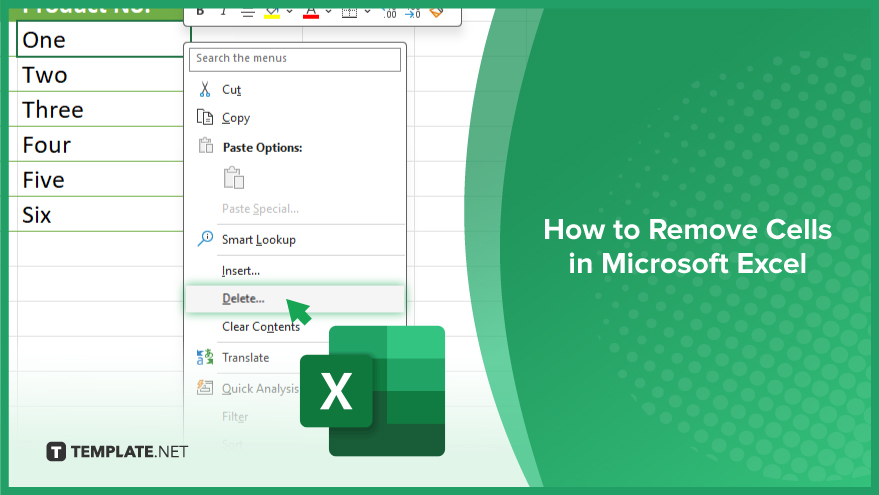879x495 pixels.
Task: Click the center align icon in mini toolbar
Action: click(x=247, y=12)
